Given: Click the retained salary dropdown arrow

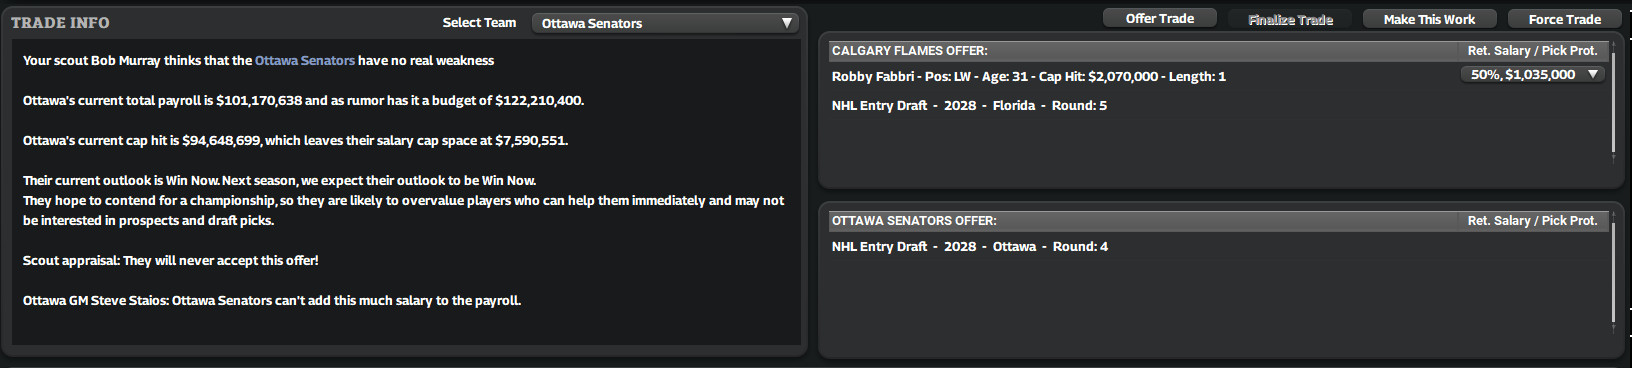Looking at the screenshot, I should pyautogui.click(x=1593, y=75).
